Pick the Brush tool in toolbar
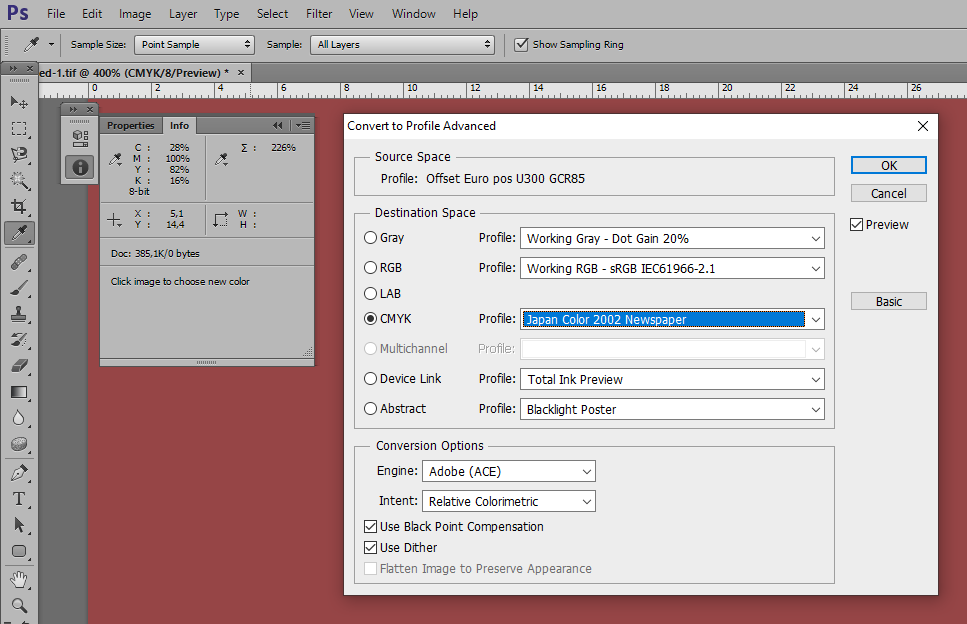The width and height of the screenshot is (967, 624). (19, 287)
